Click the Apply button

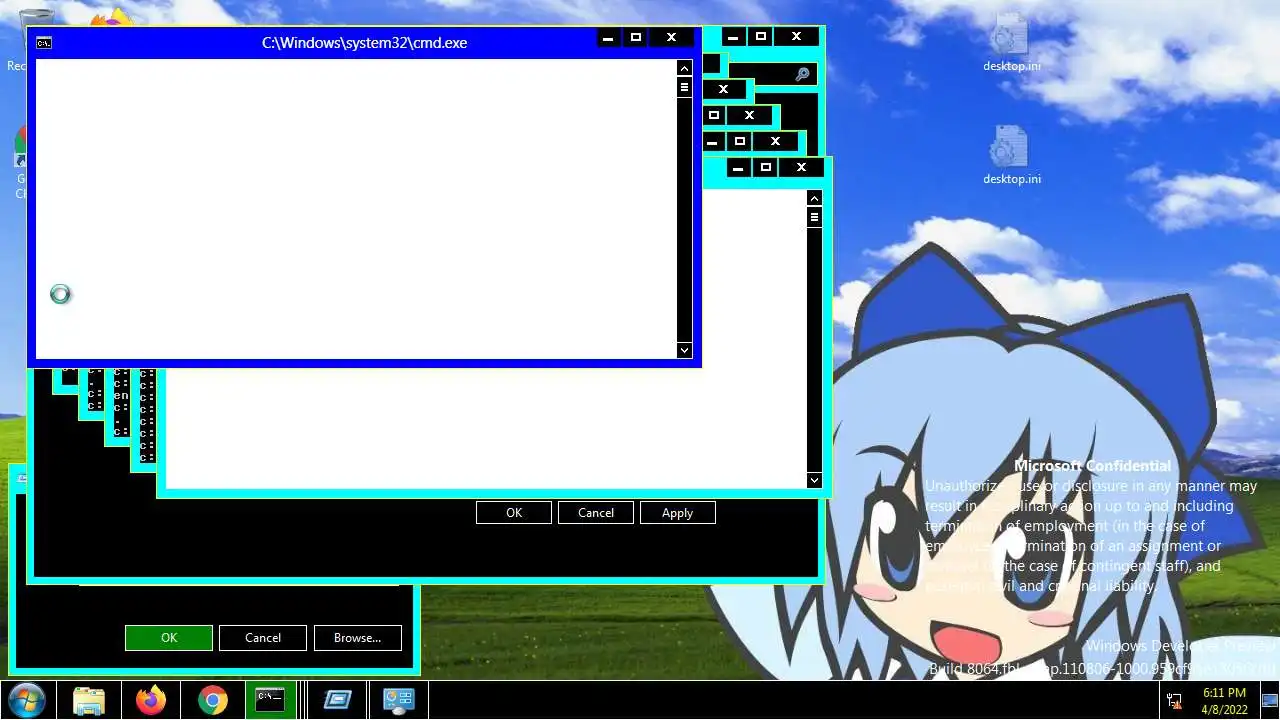tap(677, 512)
